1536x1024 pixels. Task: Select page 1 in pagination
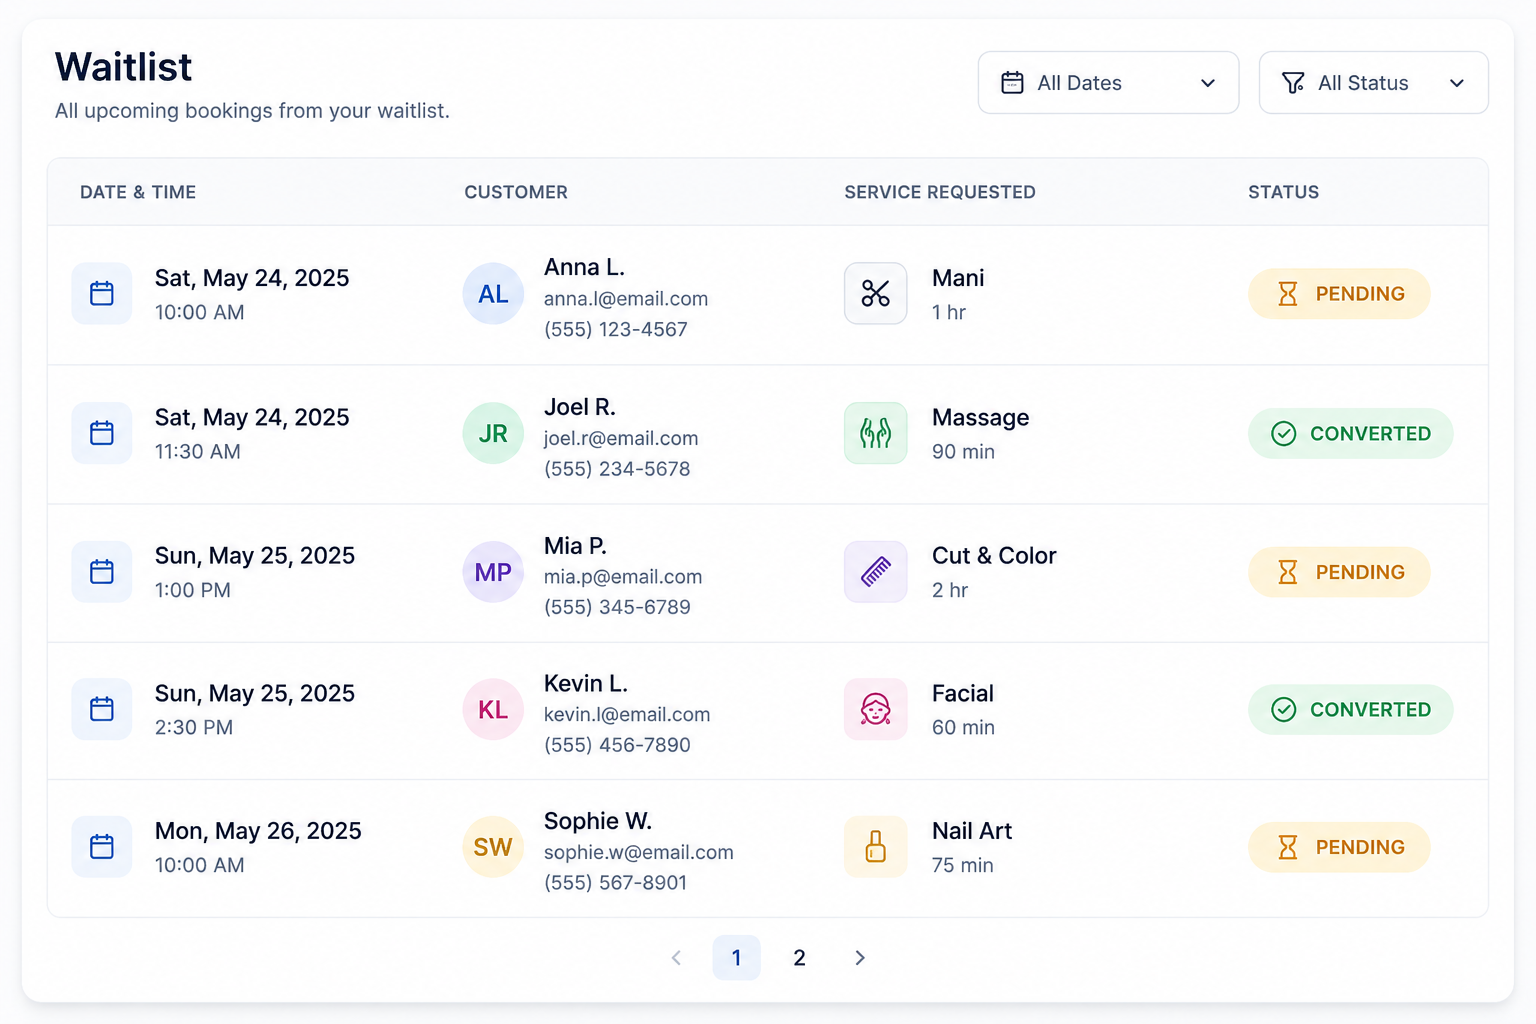pyautogui.click(x=736, y=958)
